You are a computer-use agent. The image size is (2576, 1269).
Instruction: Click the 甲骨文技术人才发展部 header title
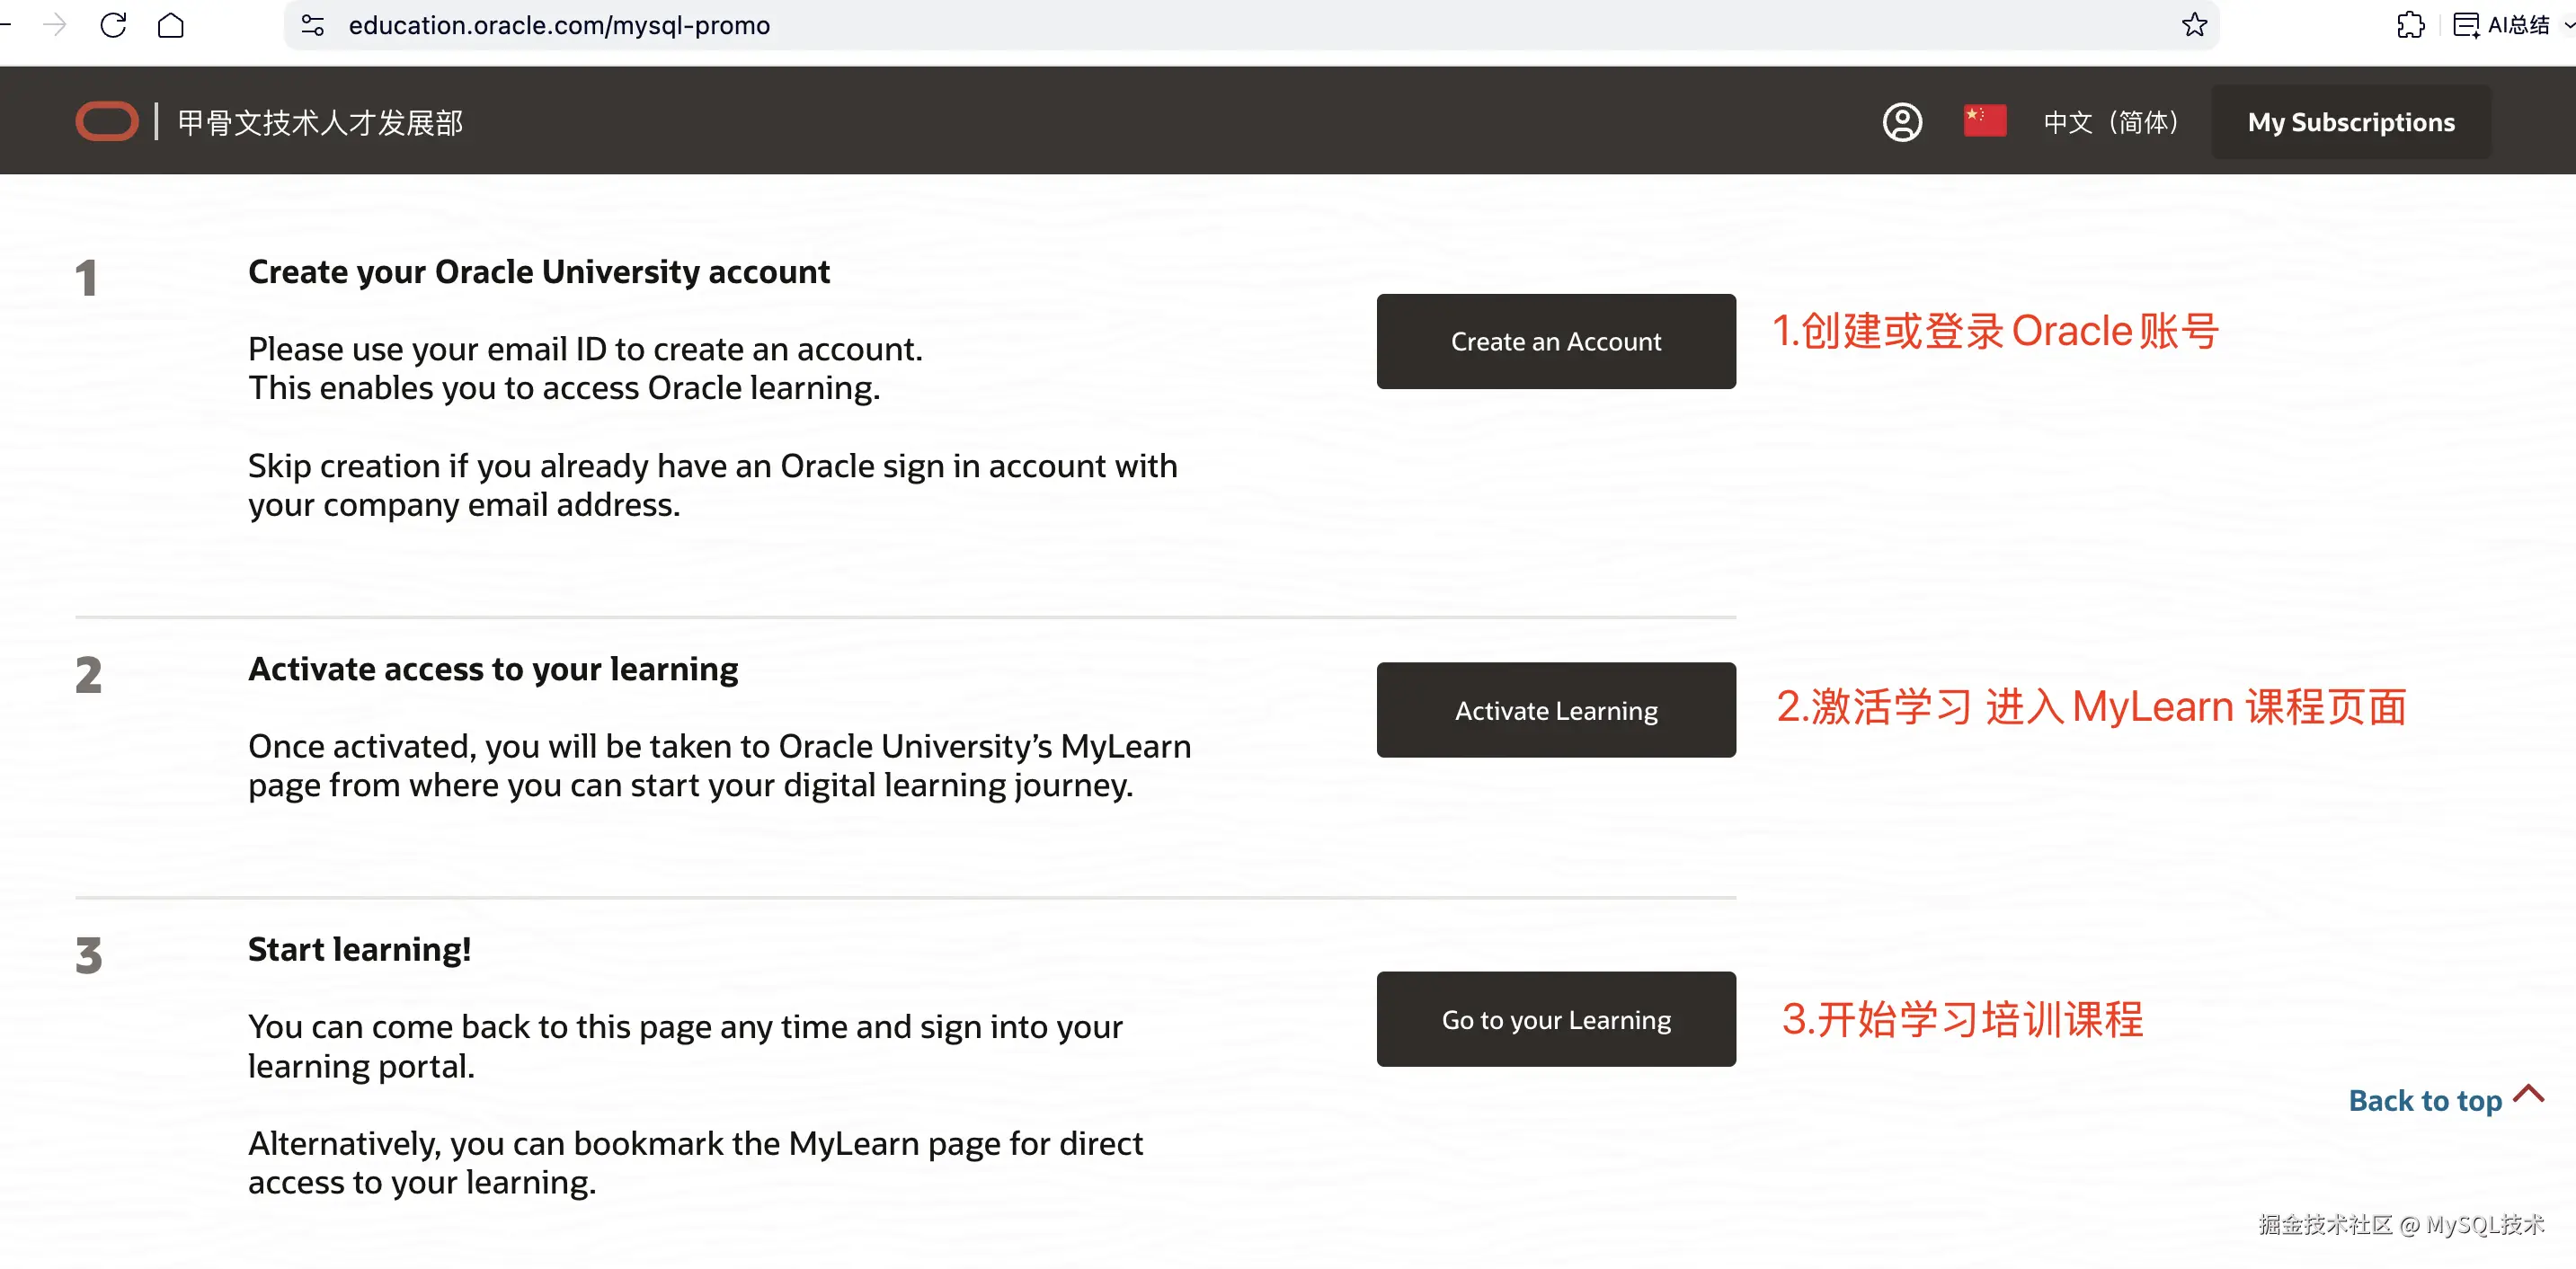(320, 122)
